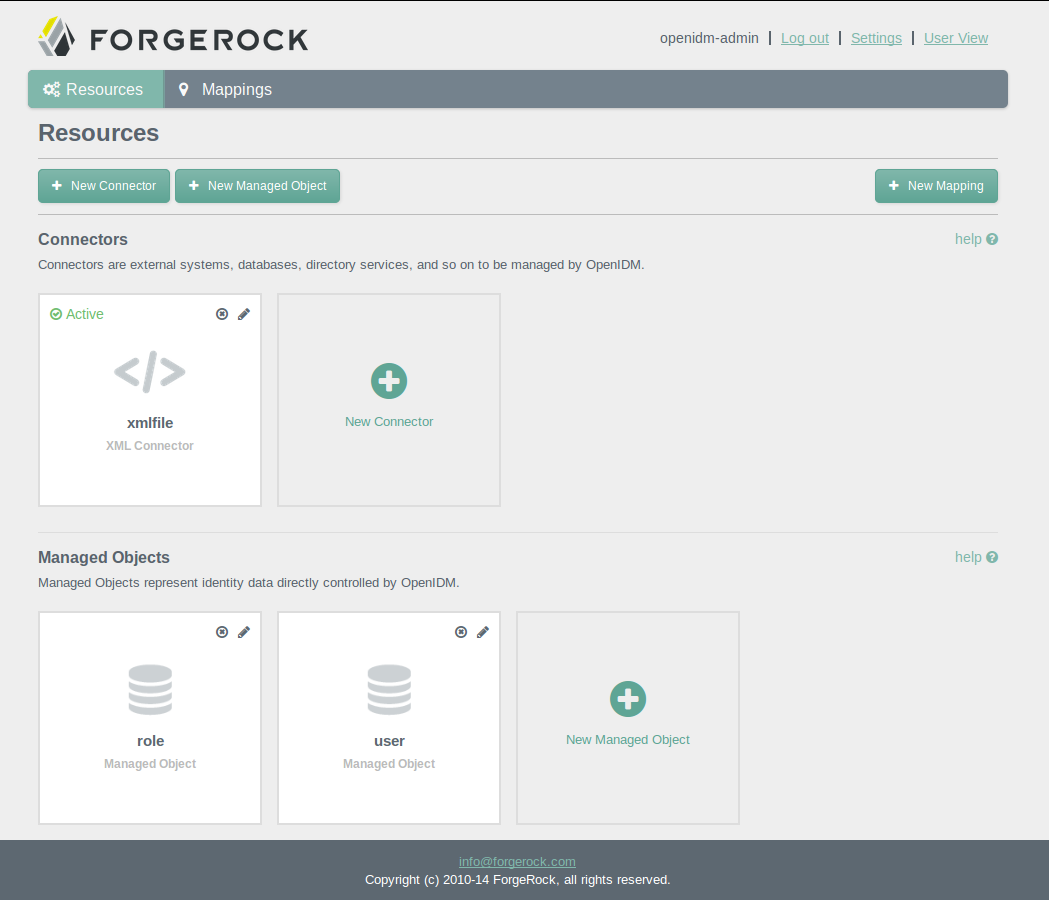Click the Resources page heading
Image resolution: width=1049 pixels, height=900 pixels.
pos(98,132)
